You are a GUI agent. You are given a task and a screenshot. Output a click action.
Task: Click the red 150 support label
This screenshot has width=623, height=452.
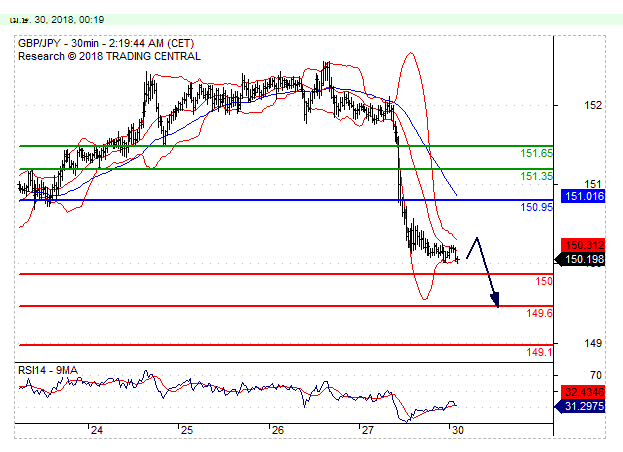[x=544, y=281]
